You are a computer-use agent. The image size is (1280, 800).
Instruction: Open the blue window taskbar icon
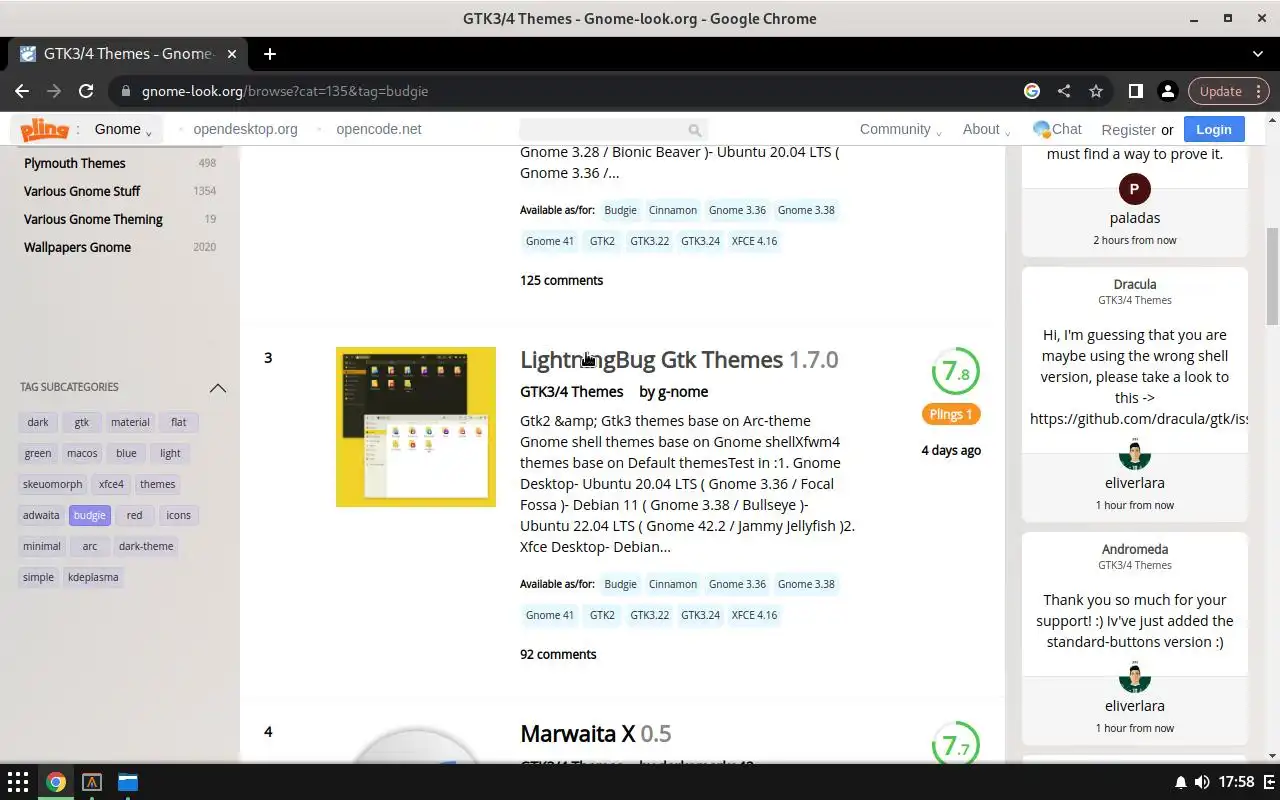click(x=128, y=782)
